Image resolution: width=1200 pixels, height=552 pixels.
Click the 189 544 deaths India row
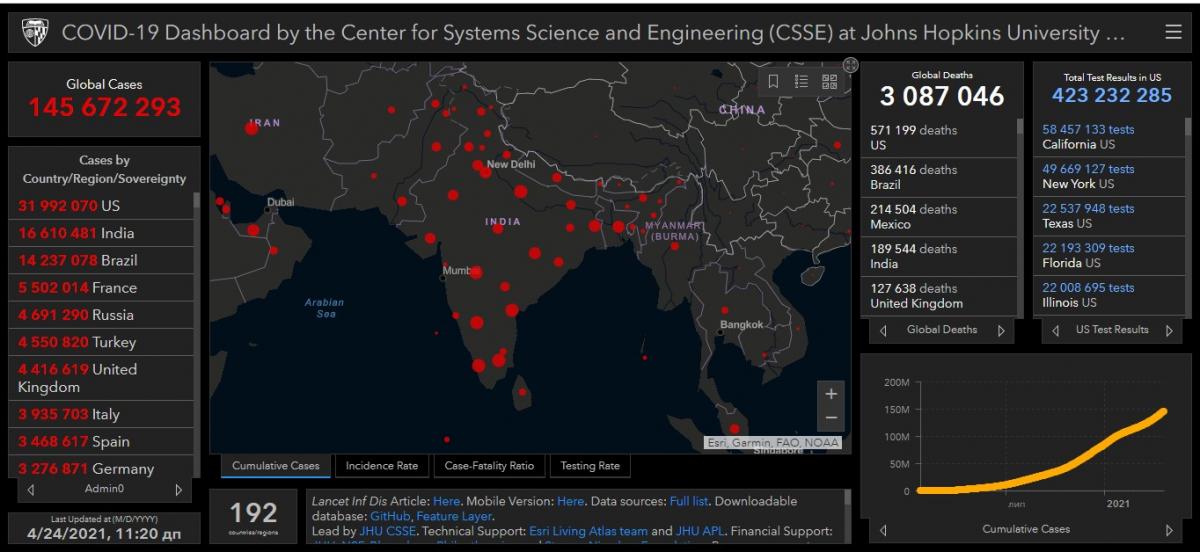pos(938,256)
